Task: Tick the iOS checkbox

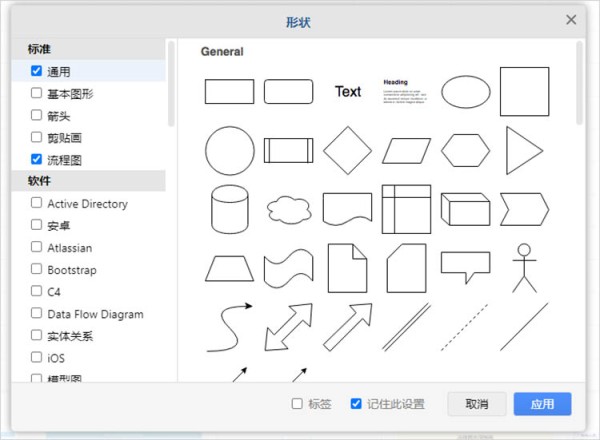Action: coord(36,357)
